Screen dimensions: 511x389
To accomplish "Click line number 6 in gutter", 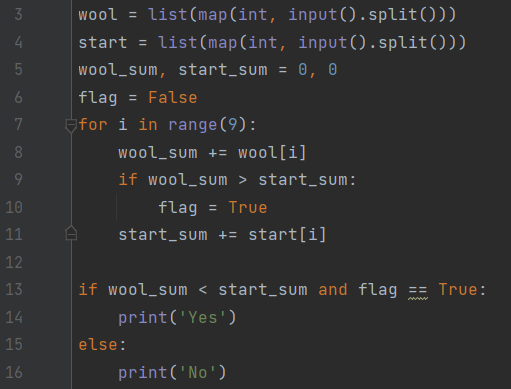I will [x=18, y=97].
